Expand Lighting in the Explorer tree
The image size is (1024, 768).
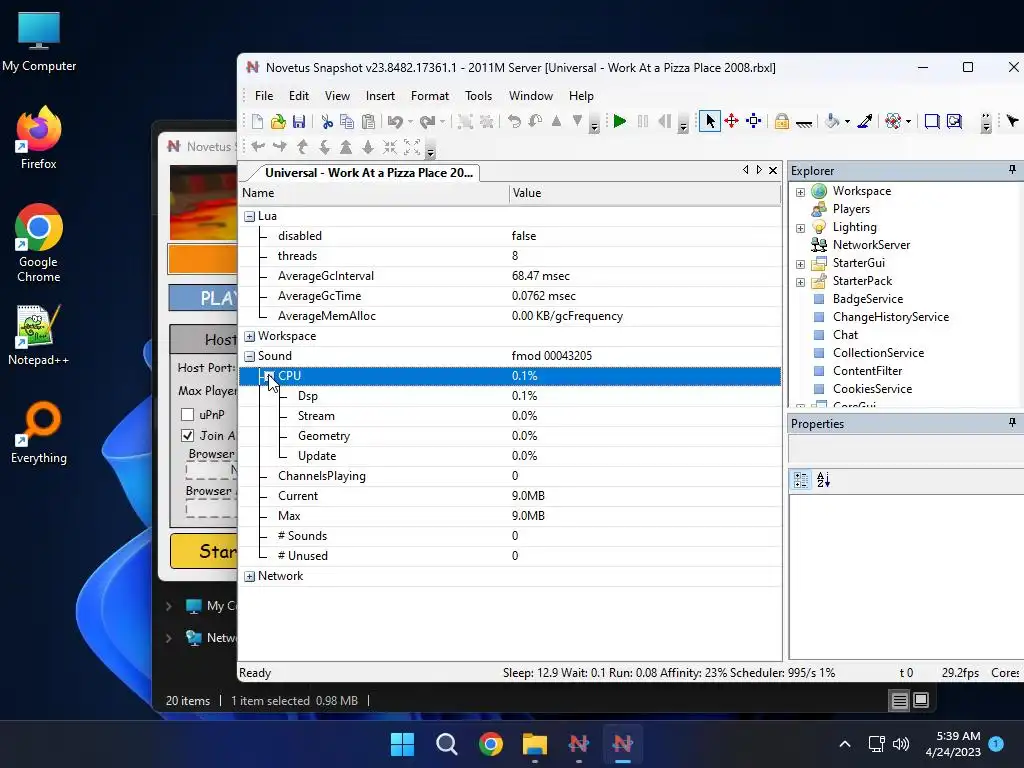tap(800, 228)
